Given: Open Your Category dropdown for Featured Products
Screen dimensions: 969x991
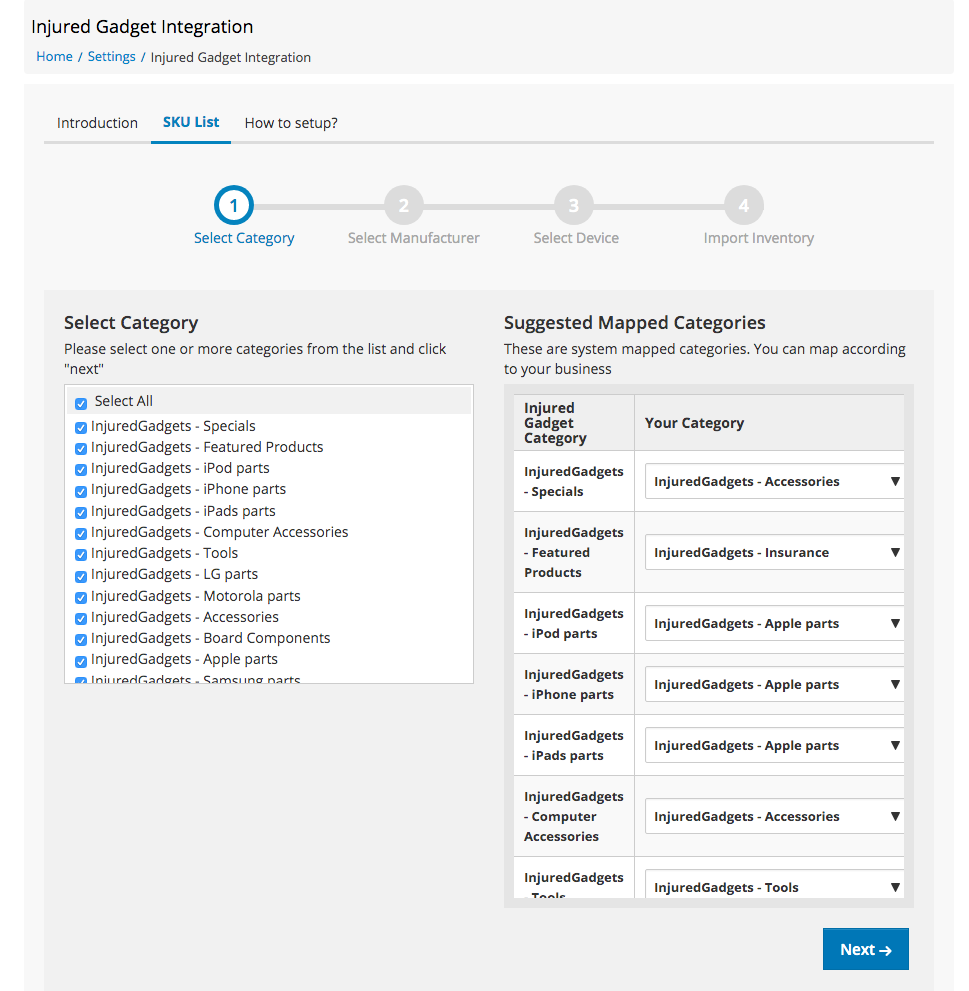Looking at the screenshot, I should 774,552.
